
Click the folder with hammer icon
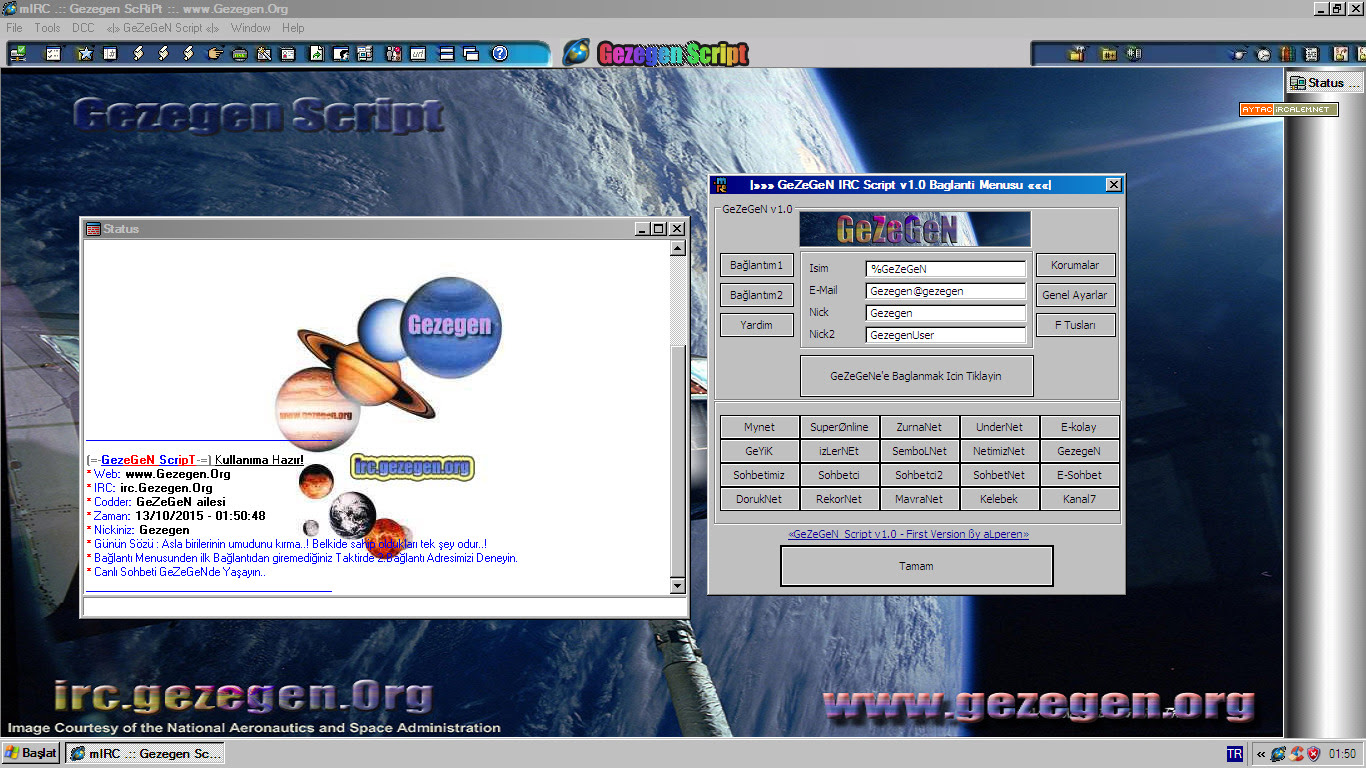(1077, 54)
